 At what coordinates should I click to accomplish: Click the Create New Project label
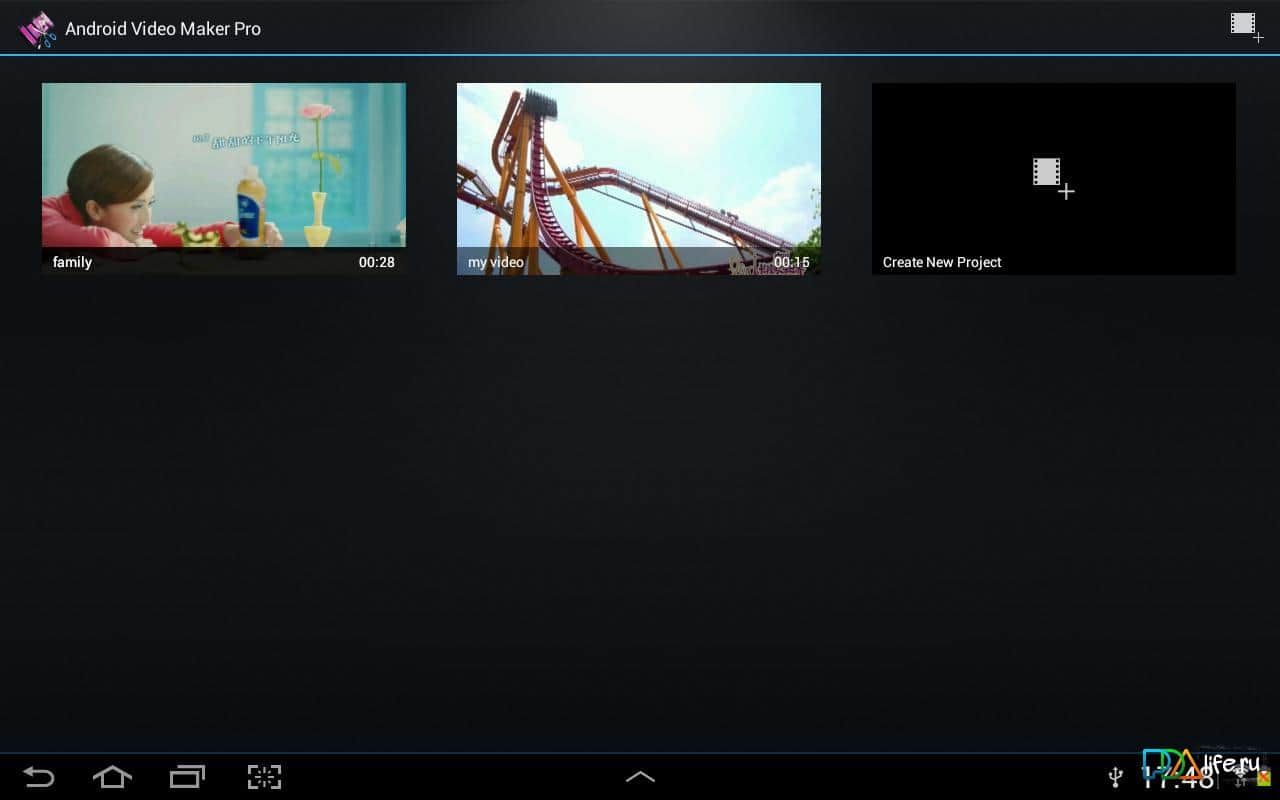(x=942, y=262)
